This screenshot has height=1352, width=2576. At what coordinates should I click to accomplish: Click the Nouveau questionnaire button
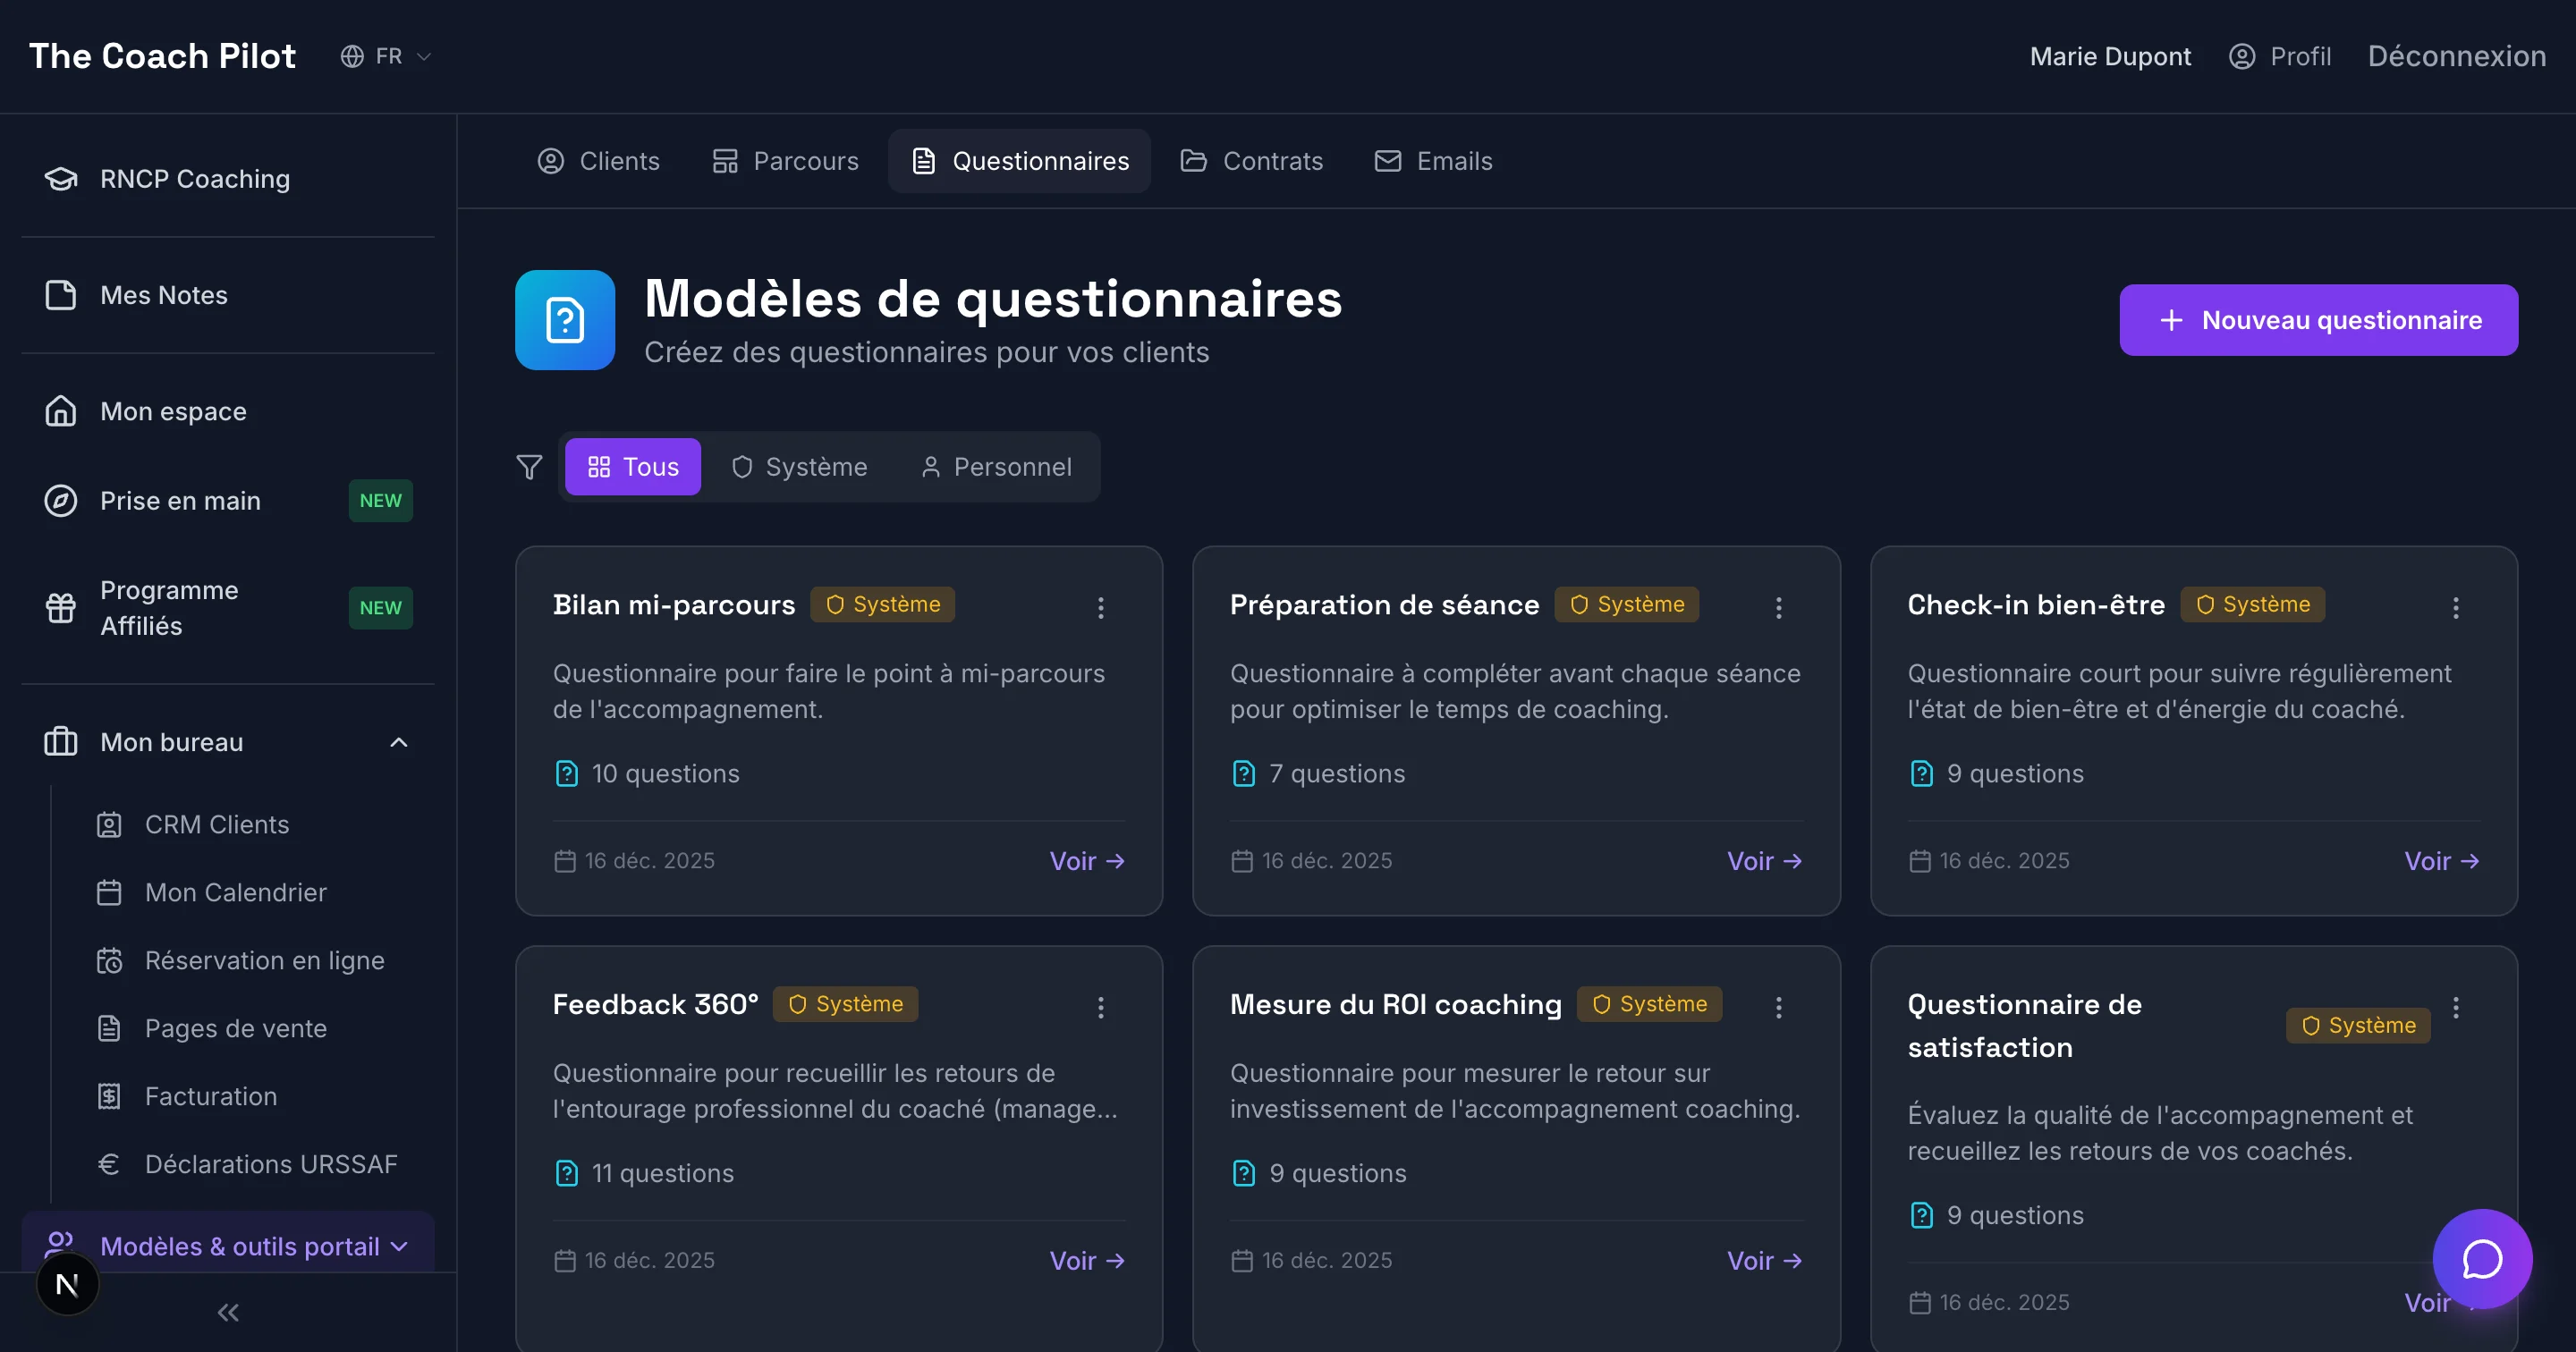point(2318,320)
